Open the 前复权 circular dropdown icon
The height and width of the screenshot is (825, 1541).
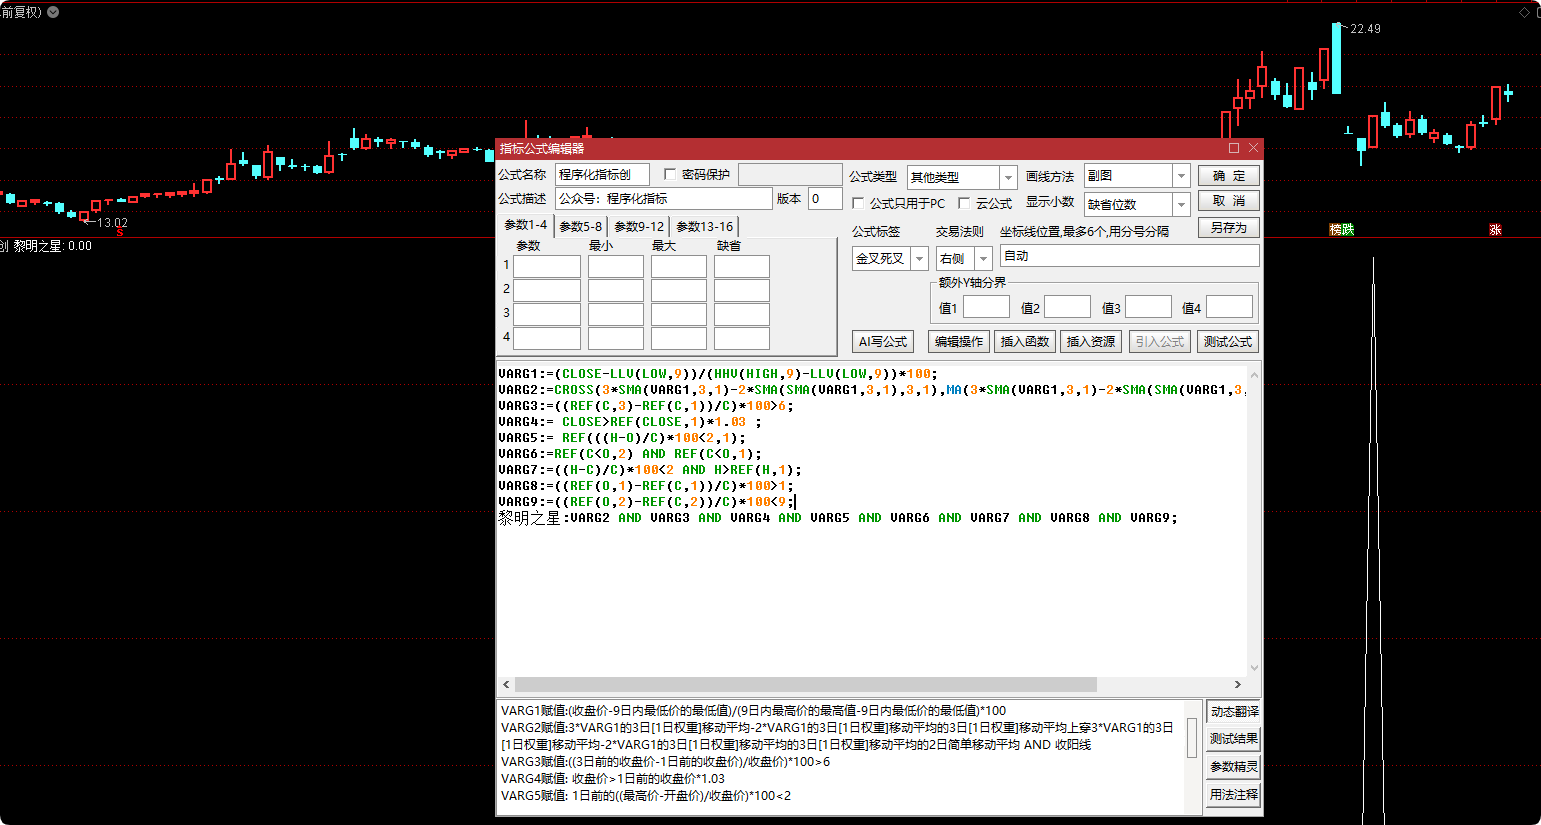tap(53, 12)
